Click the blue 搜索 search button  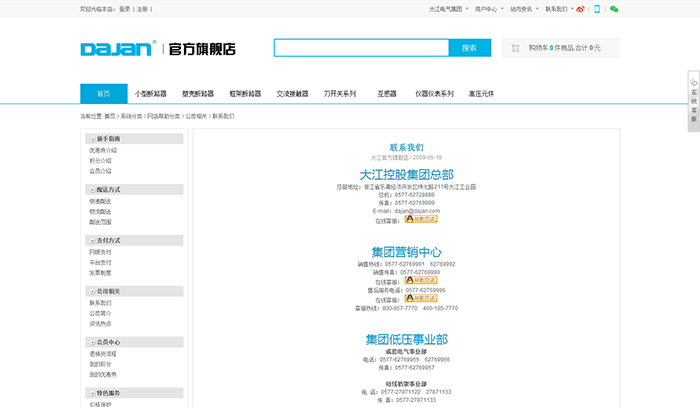(470, 48)
